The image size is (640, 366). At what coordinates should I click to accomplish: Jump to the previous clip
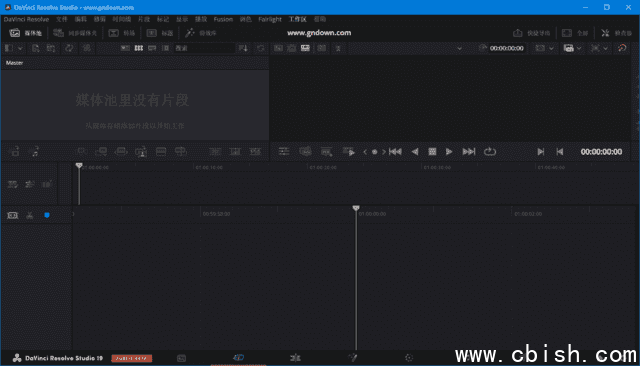pos(395,152)
